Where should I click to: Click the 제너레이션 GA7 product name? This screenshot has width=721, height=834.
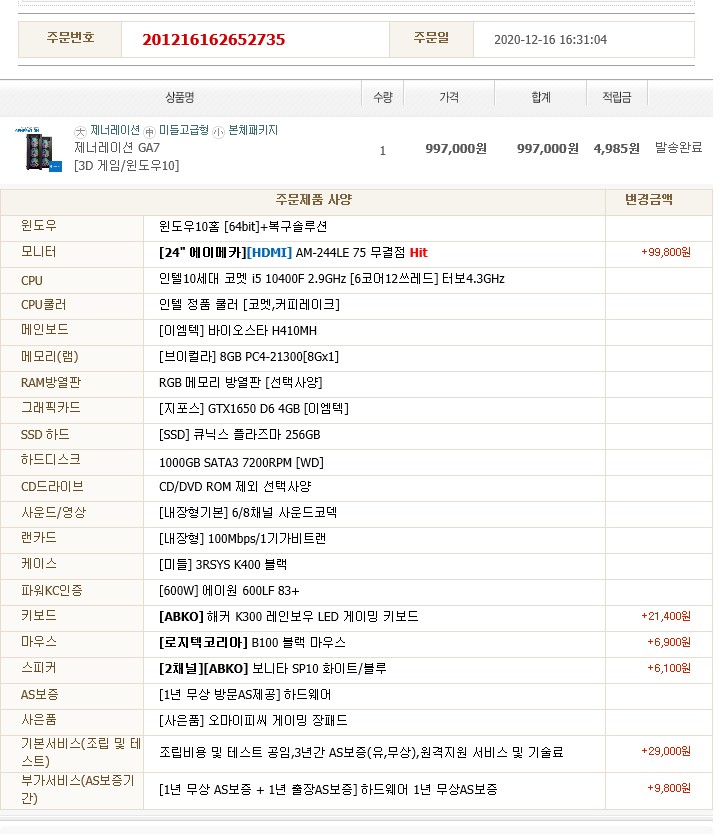(x=117, y=148)
